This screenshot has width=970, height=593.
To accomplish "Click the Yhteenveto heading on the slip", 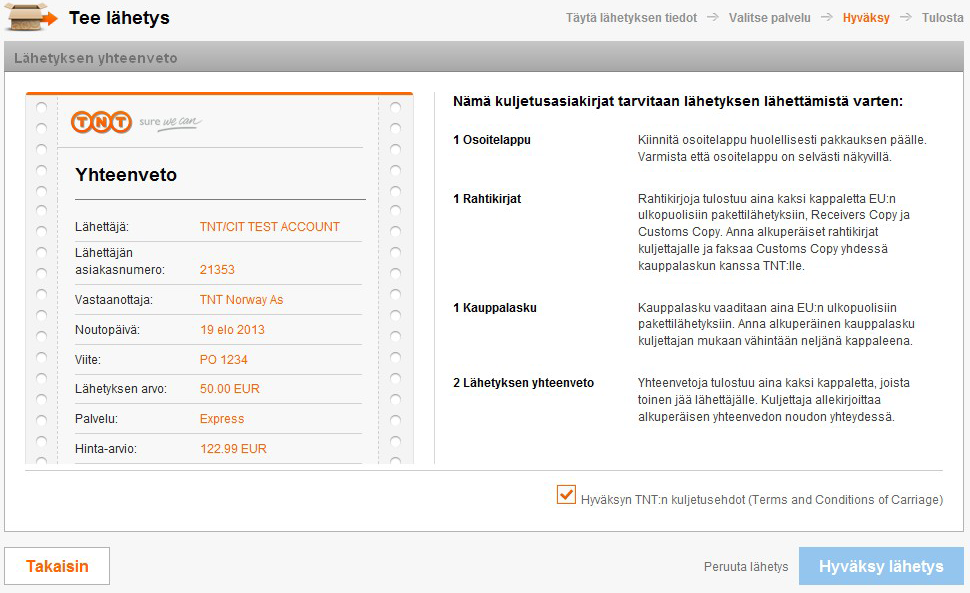I will click(x=126, y=175).
